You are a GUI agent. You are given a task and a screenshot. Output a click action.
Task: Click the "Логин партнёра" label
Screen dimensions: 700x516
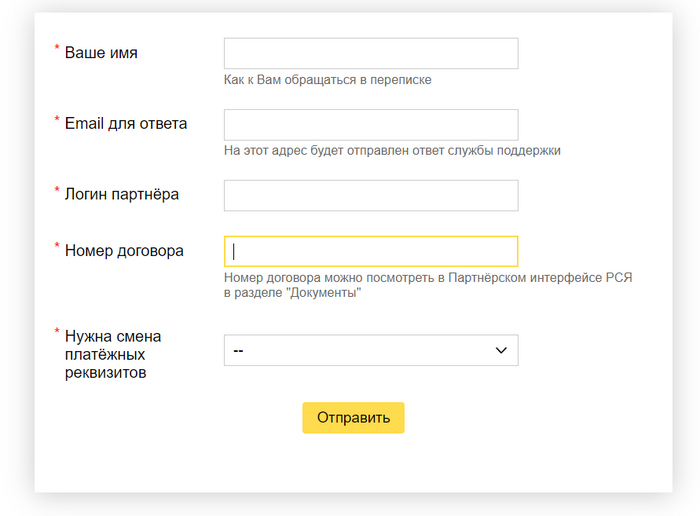pos(122,194)
